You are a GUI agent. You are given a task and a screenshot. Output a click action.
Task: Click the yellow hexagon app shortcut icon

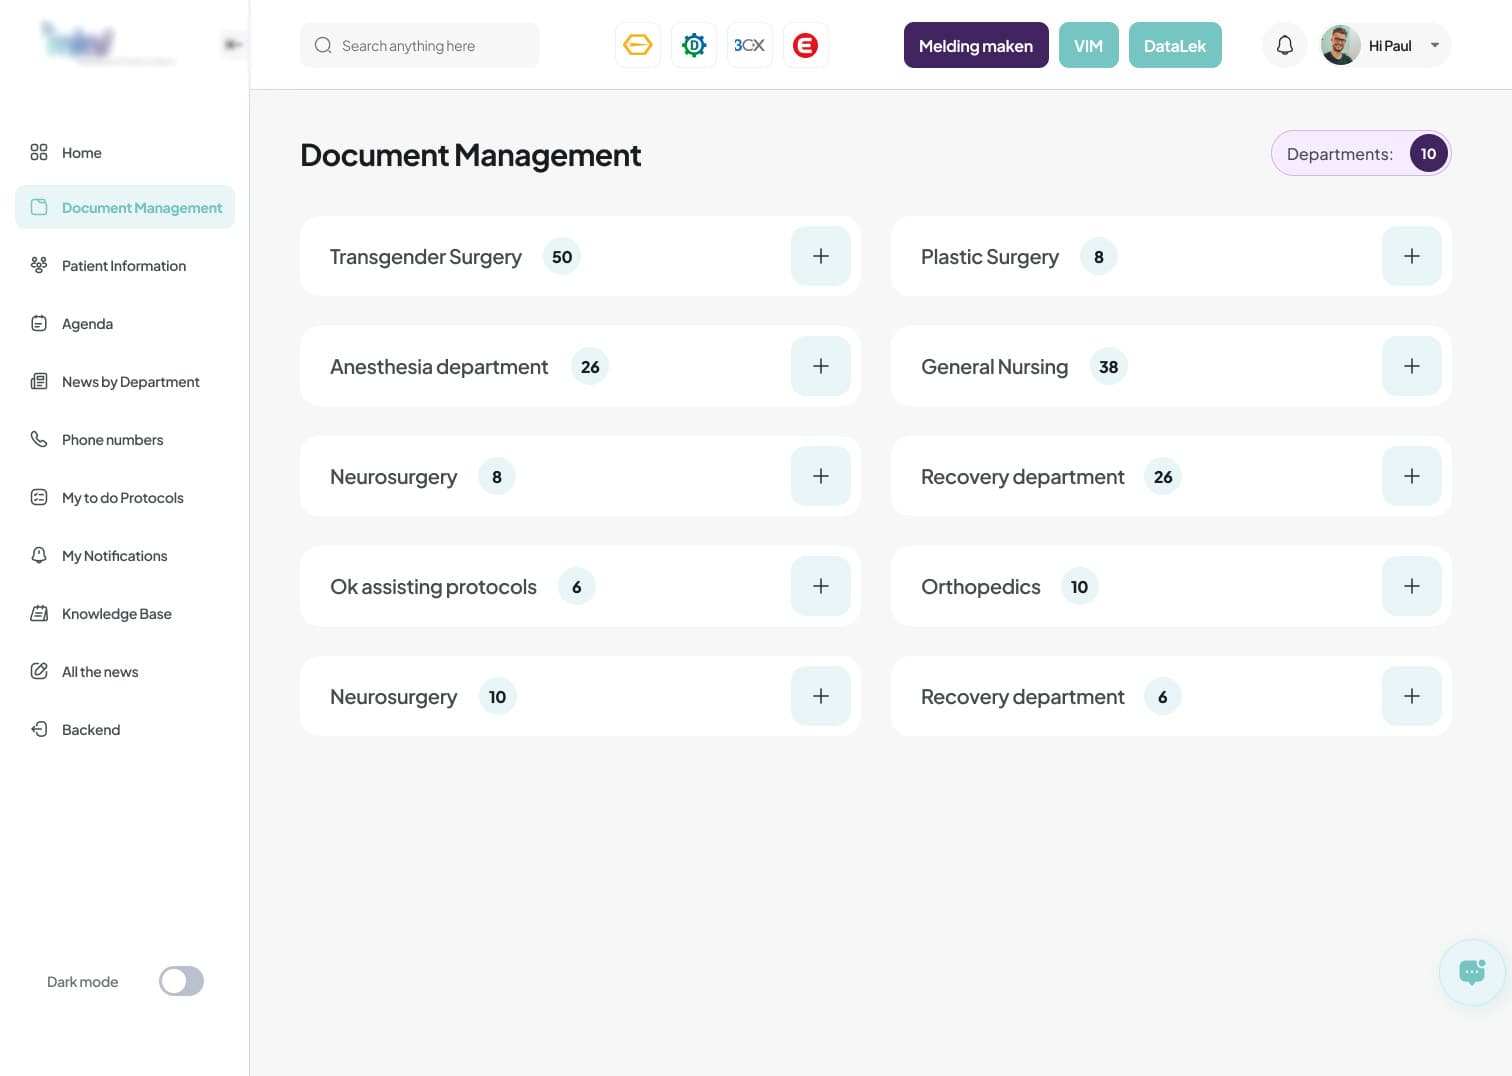[x=637, y=45]
